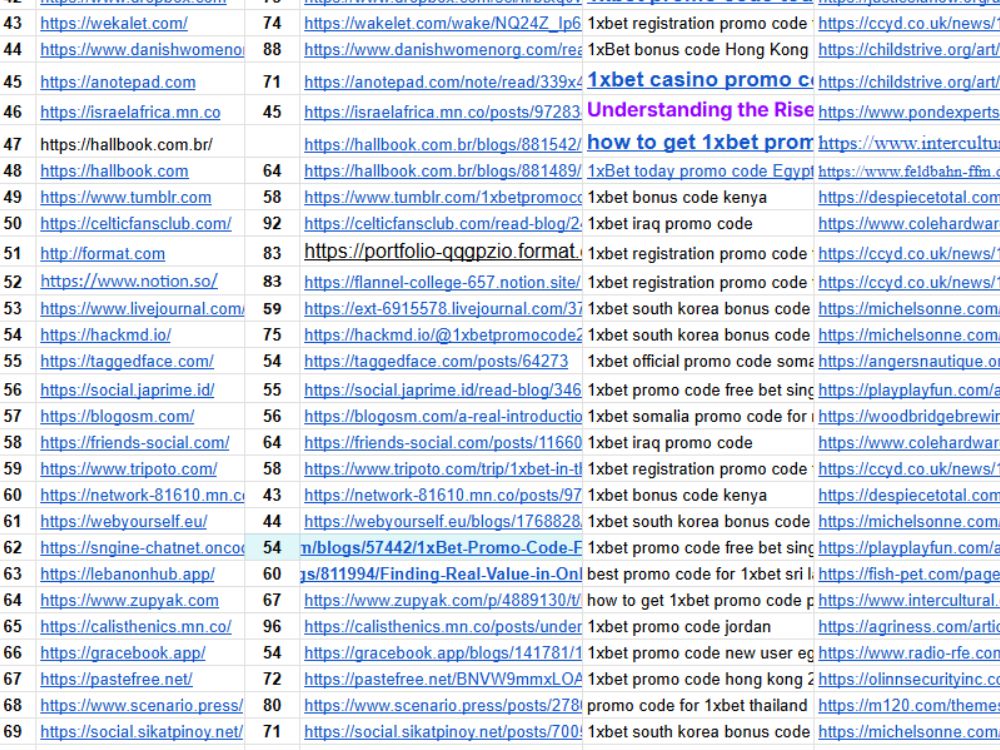The height and width of the screenshot is (750, 1000).
Task: Open the https://www.pondexperts link
Action: pos(909,112)
